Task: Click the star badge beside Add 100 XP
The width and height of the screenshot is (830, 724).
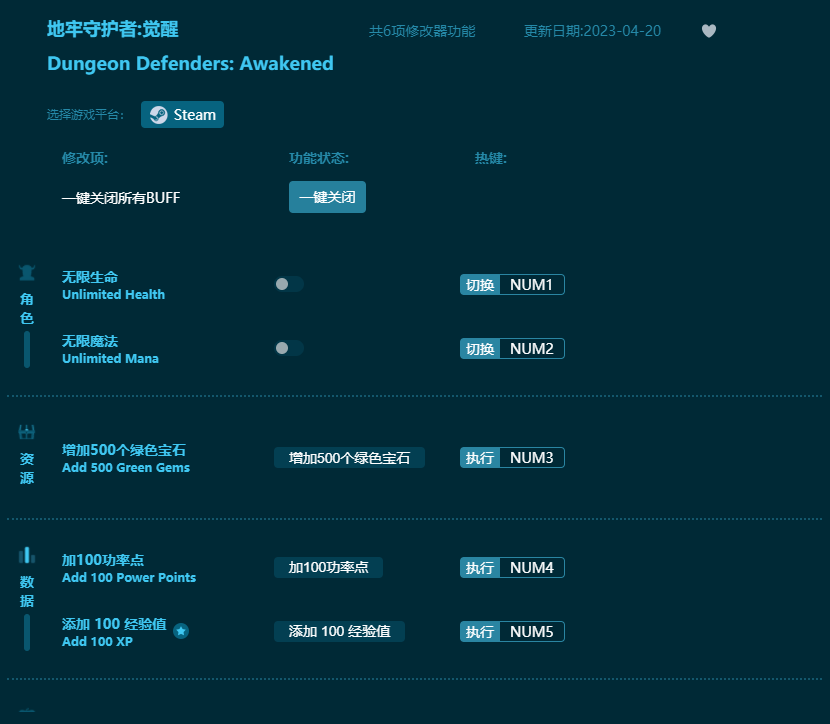Action: pos(181,631)
